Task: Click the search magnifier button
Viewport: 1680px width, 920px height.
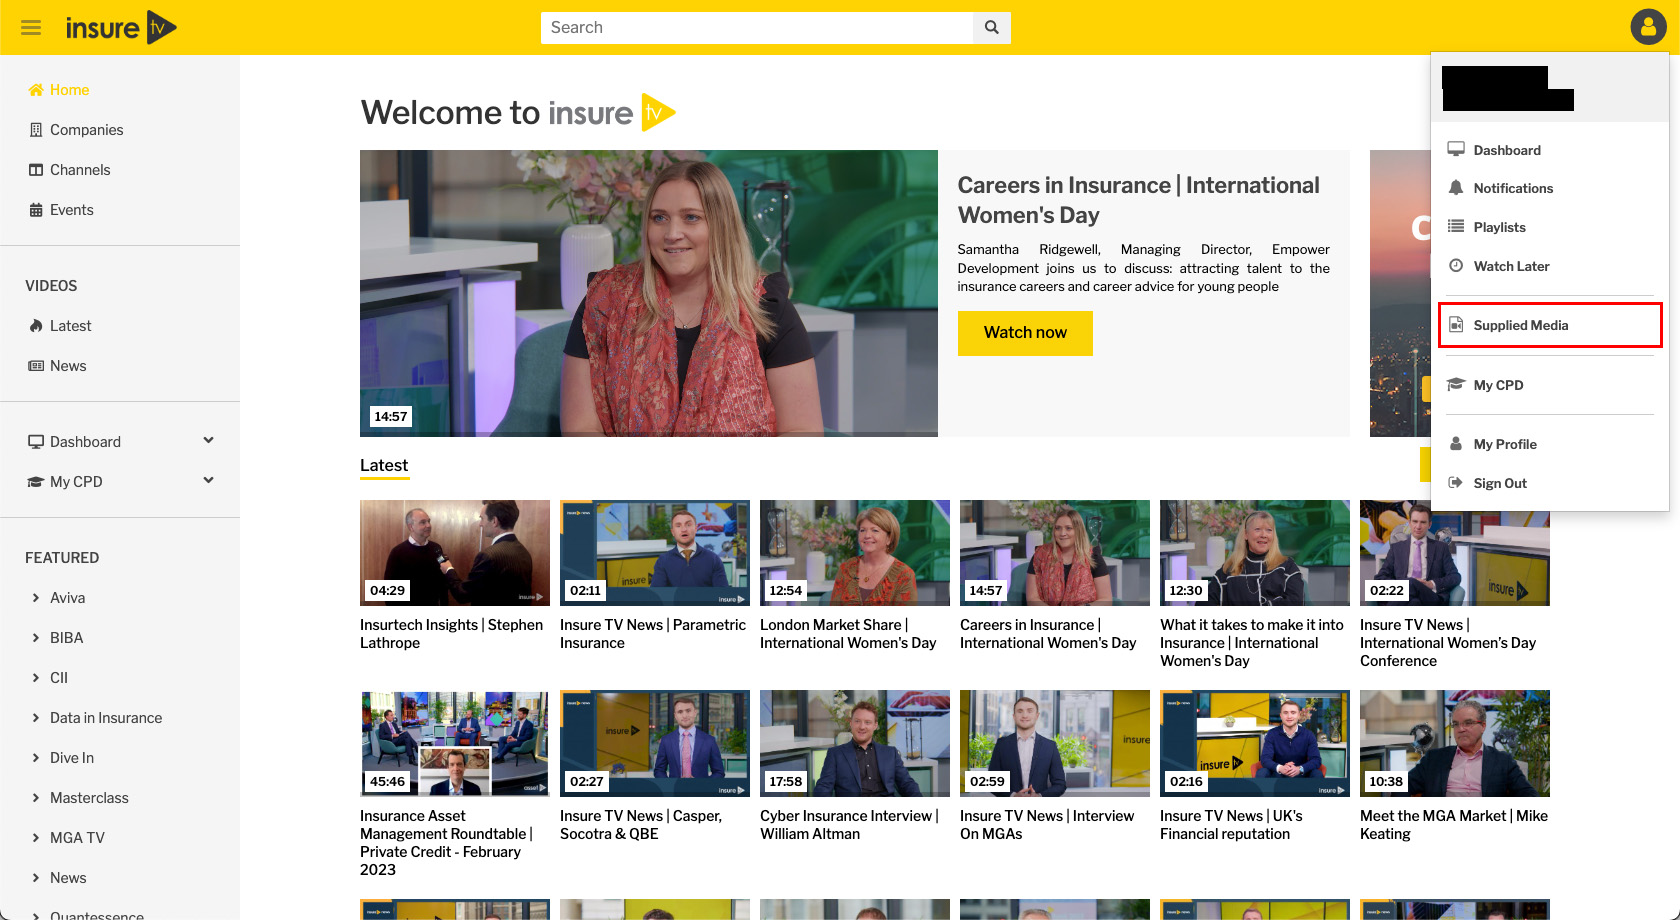Action: point(991,28)
